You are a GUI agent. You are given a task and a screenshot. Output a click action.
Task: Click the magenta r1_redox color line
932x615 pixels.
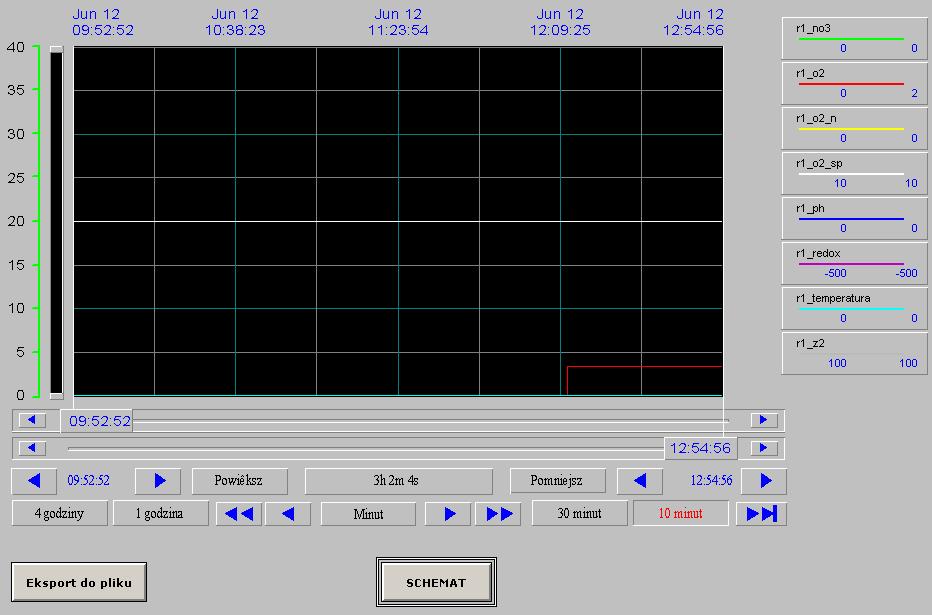[851, 263]
